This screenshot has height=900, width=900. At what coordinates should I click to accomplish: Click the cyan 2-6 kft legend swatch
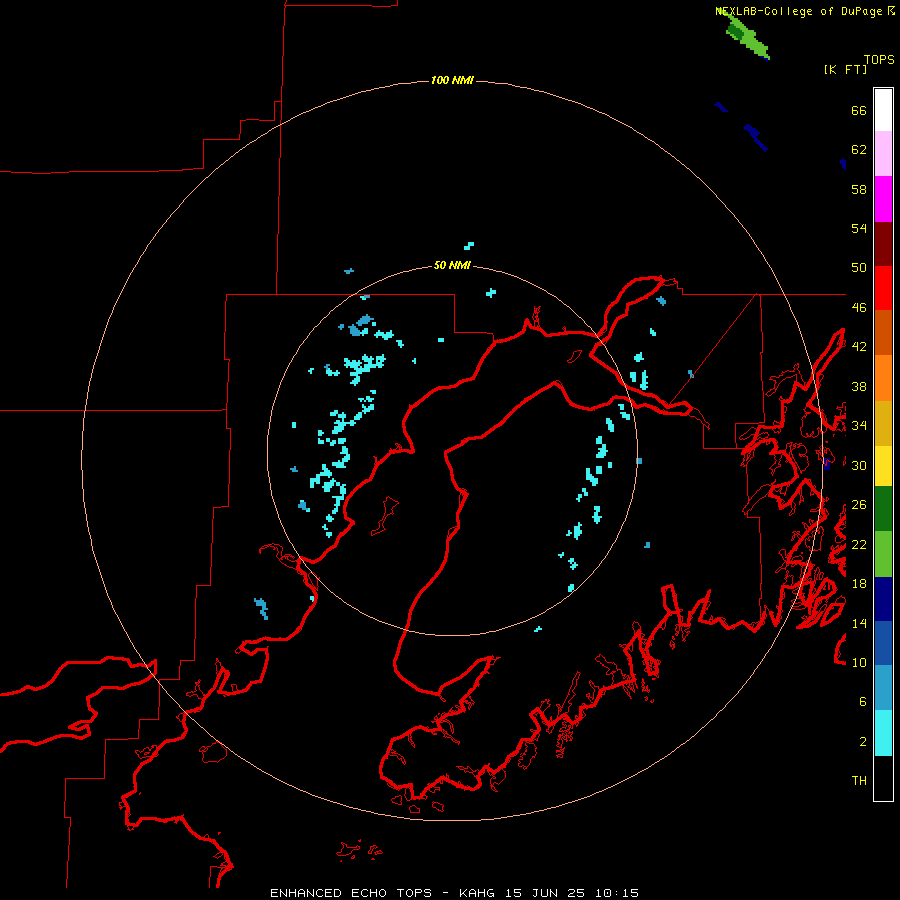click(883, 733)
